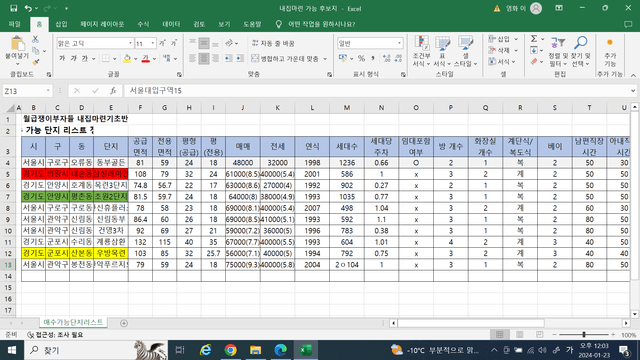Screen dimensions: 640x360
Task: Open the Fill down icon
Action: tap(534, 50)
